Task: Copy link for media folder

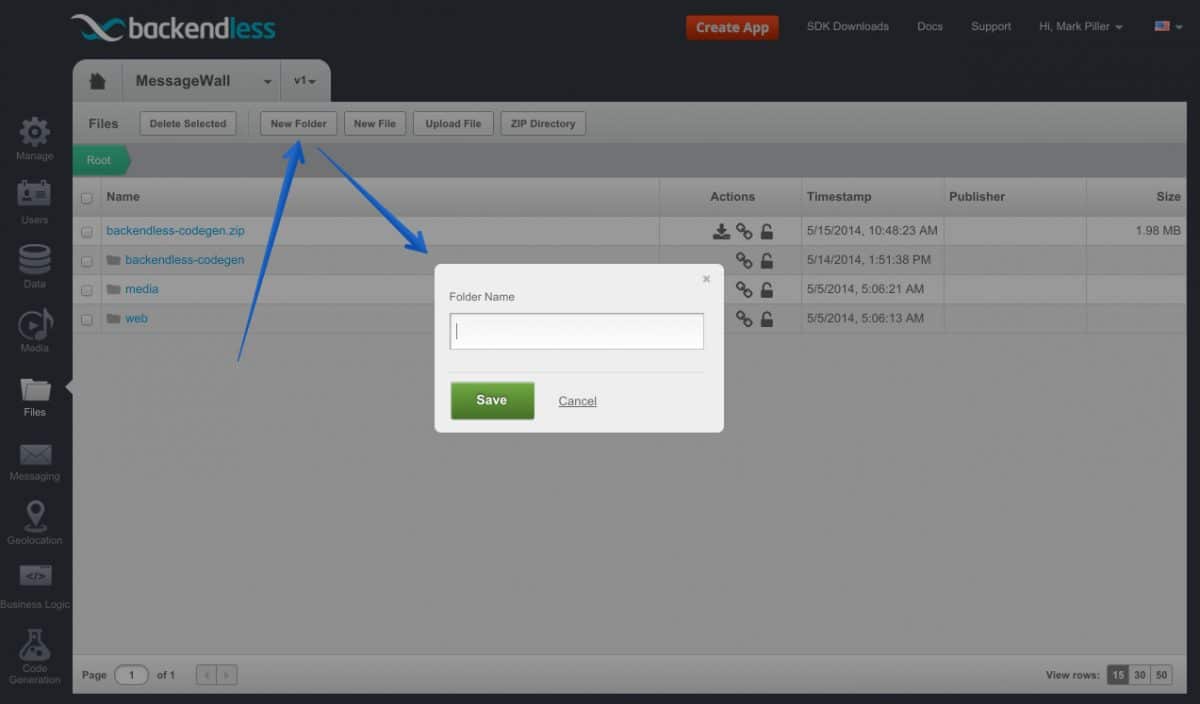Action: coord(744,289)
